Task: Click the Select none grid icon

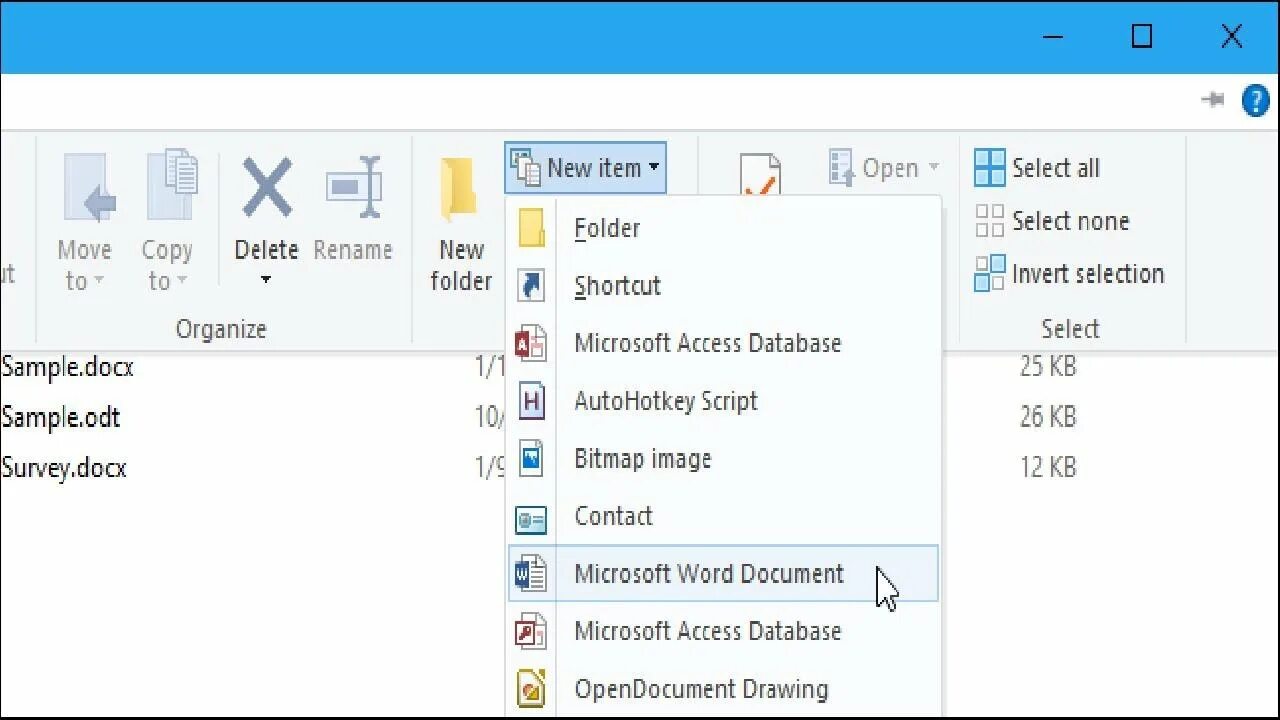Action: click(x=989, y=221)
